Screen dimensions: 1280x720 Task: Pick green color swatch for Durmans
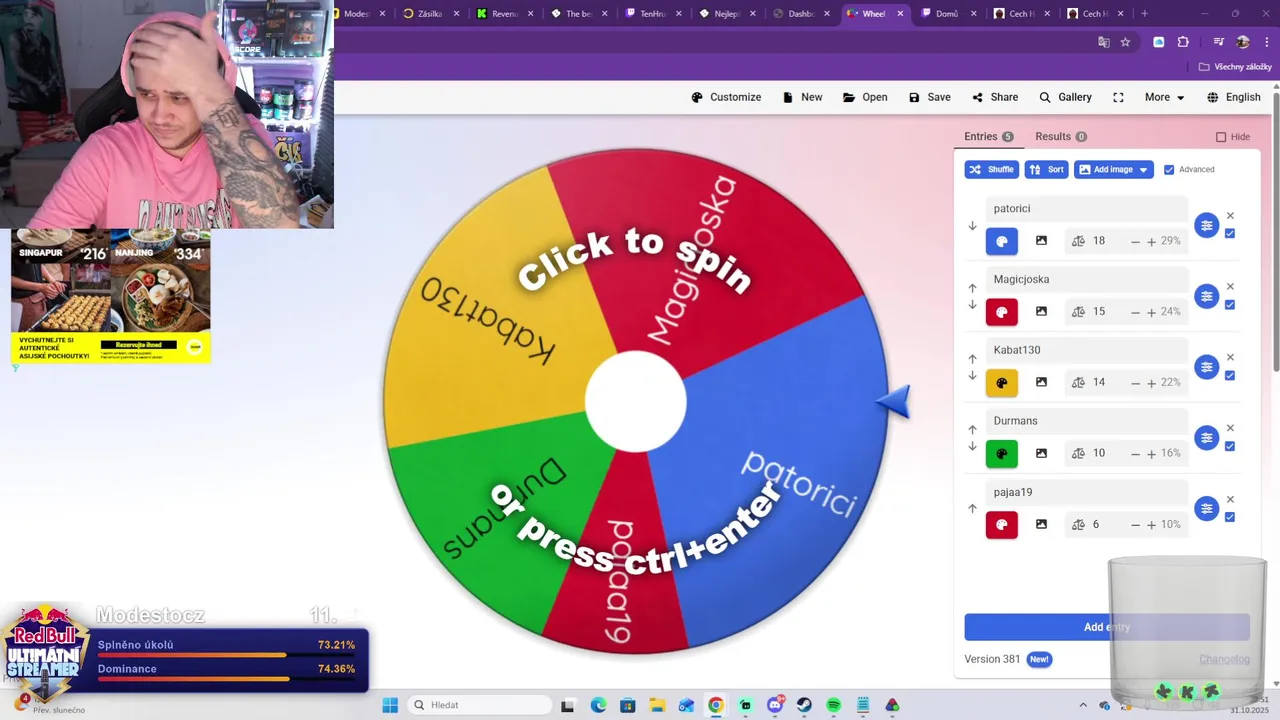pyautogui.click(x=1002, y=454)
